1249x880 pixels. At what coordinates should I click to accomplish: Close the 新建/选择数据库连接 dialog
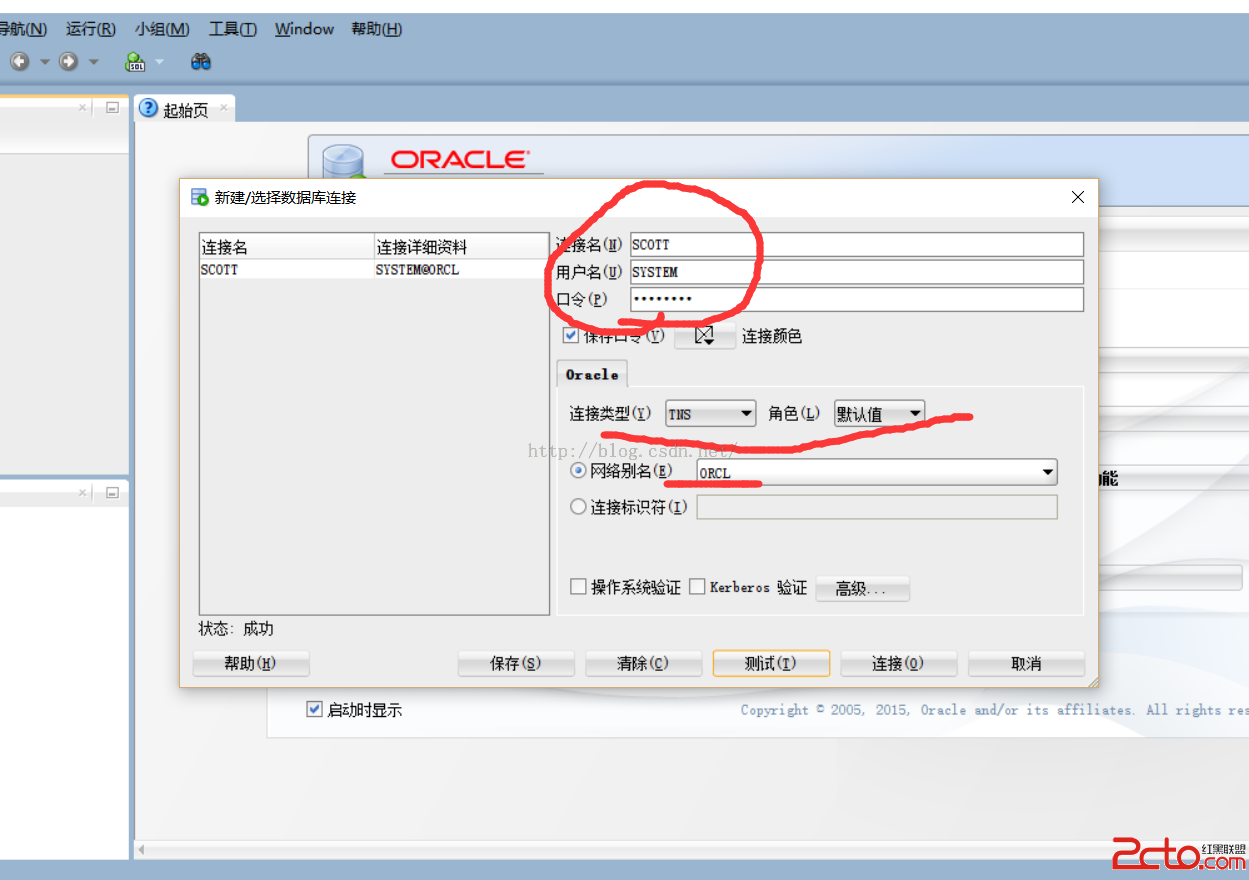(x=1077, y=197)
